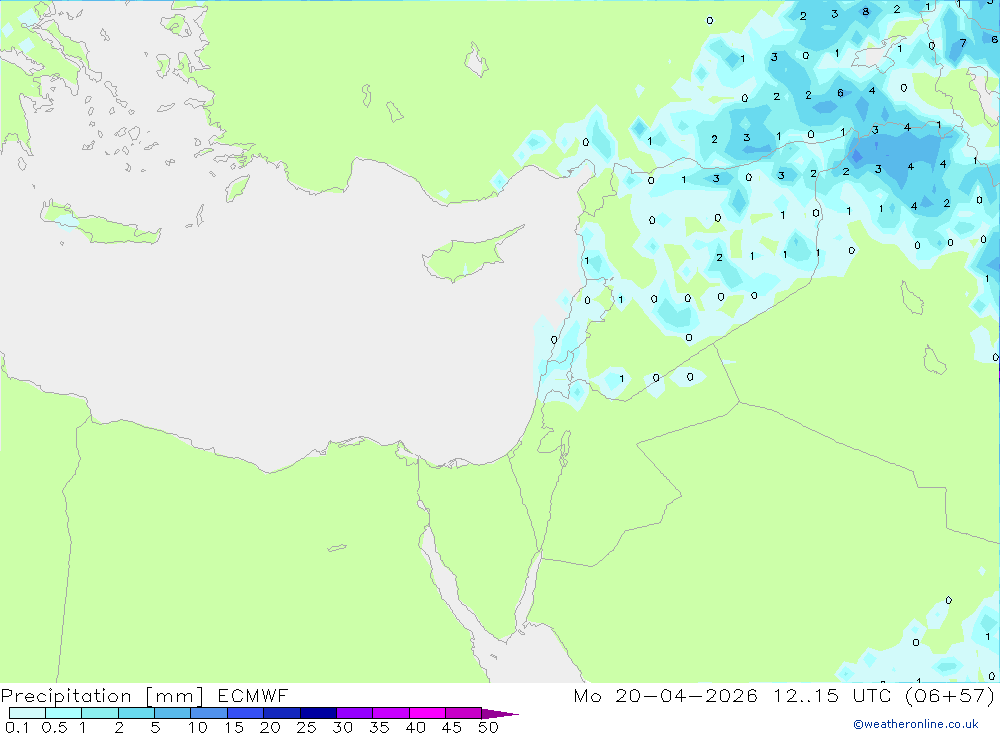Click the 0.1–0.5 mm lightest cyan legend swatch

point(27,713)
